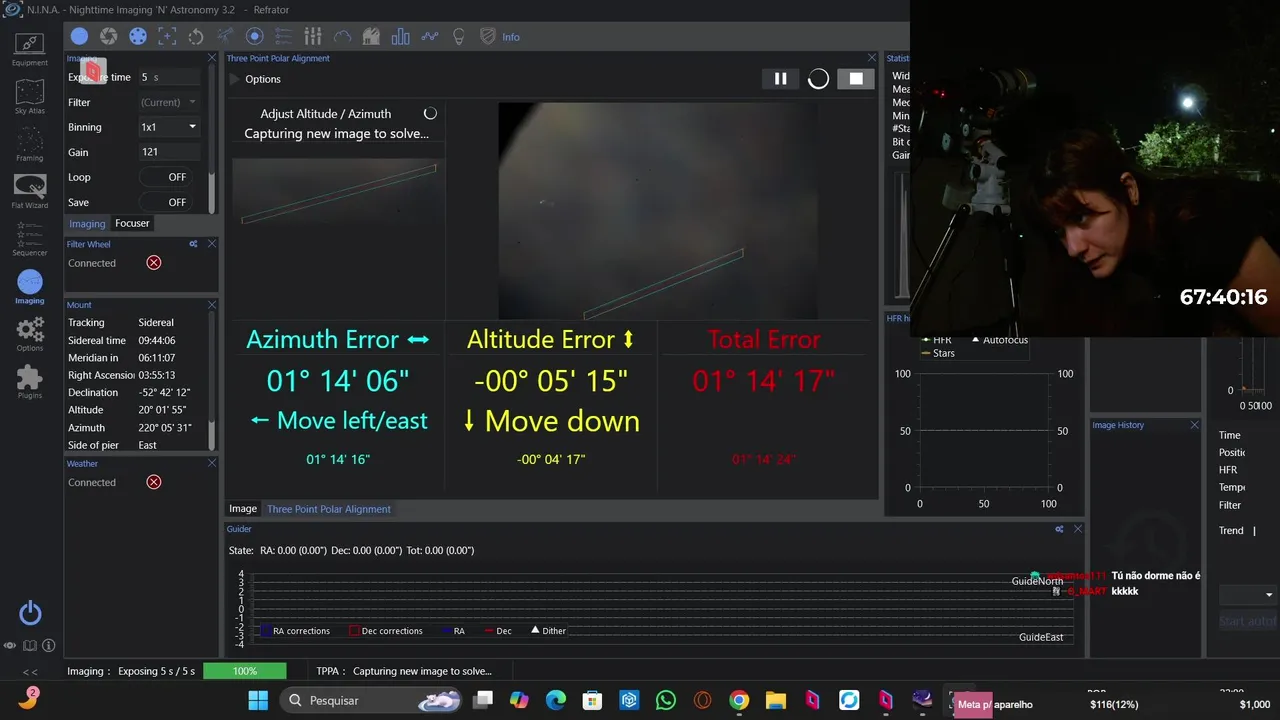Toggle the rotator panel icon

[196, 37]
